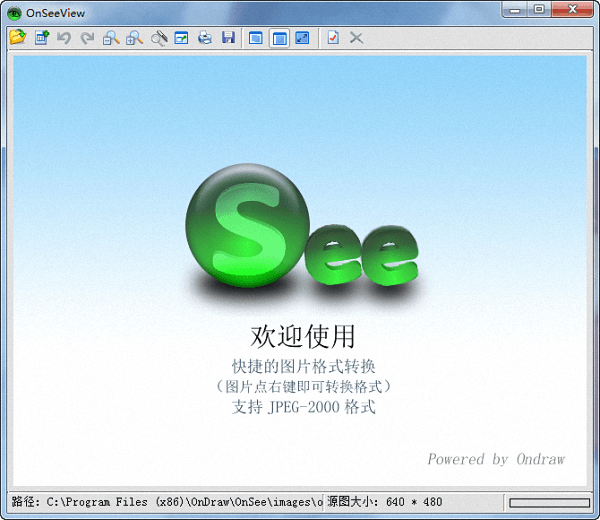Click the second magnifier zoom icon
The image size is (600, 520).
[x=134, y=38]
